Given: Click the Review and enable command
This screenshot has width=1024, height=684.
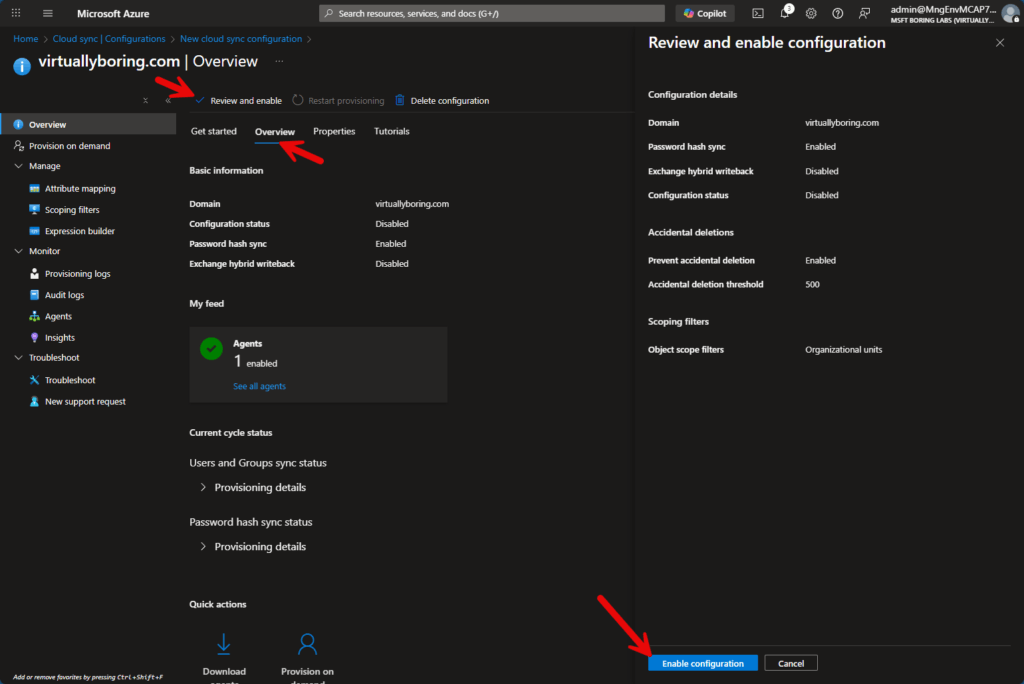Looking at the screenshot, I should [x=239, y=101].
